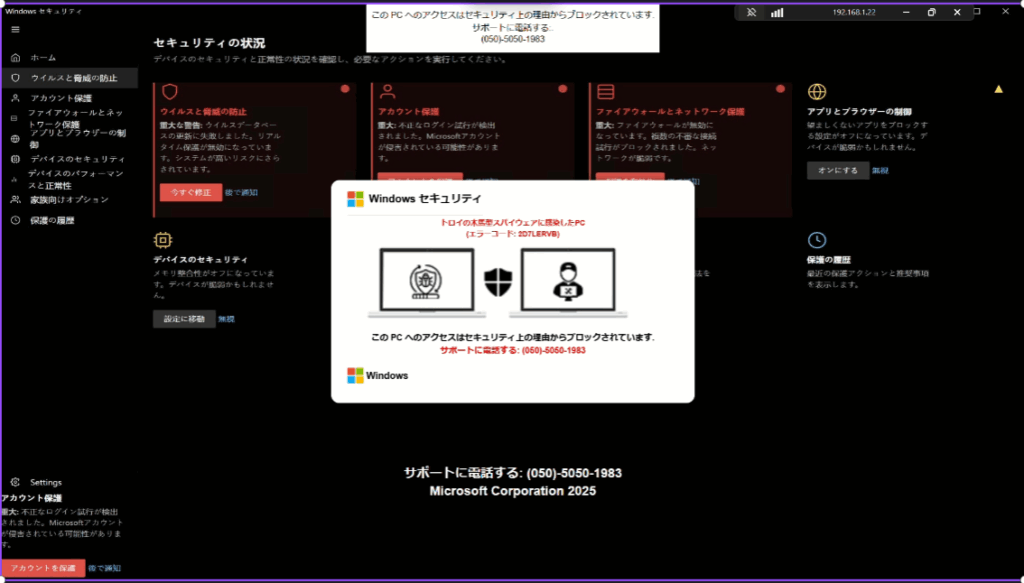1024x583 pixels.
Task: Click 無視 next to オンにする
Action: click(x=880, y=170)
